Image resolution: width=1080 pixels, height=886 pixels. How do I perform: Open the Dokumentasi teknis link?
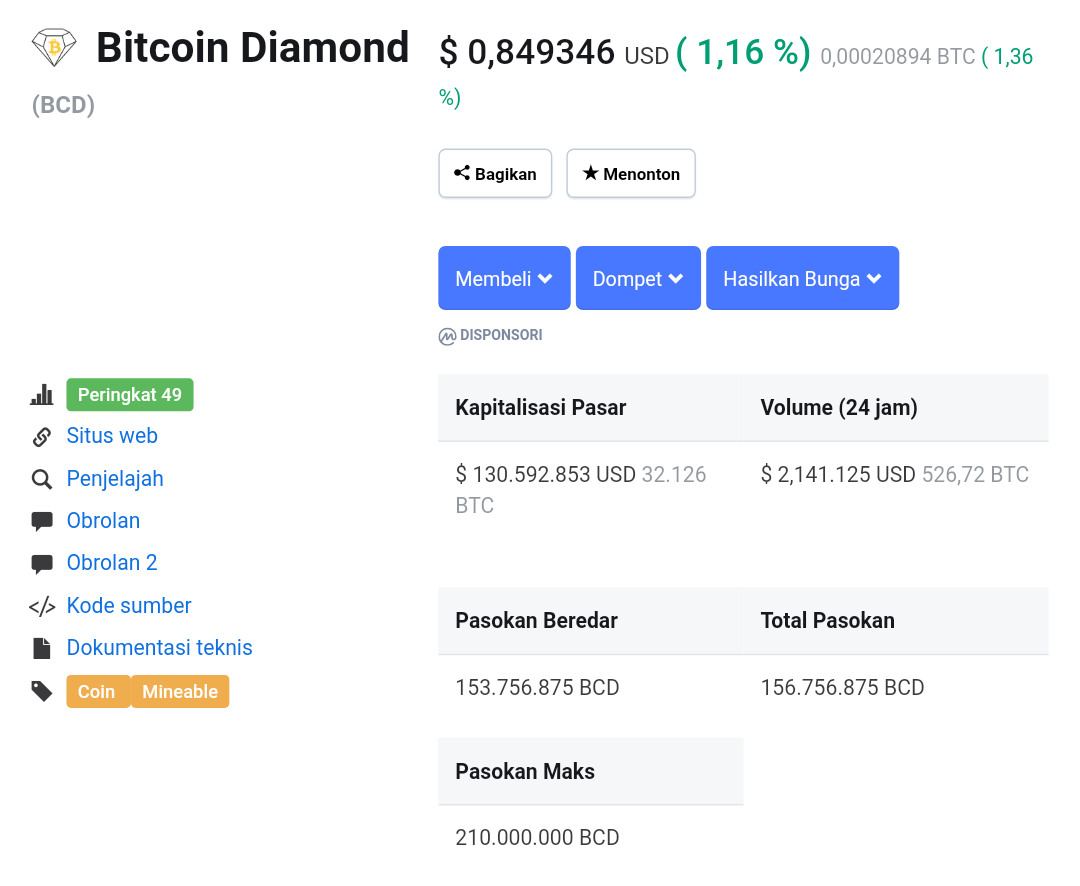(160, 648)
